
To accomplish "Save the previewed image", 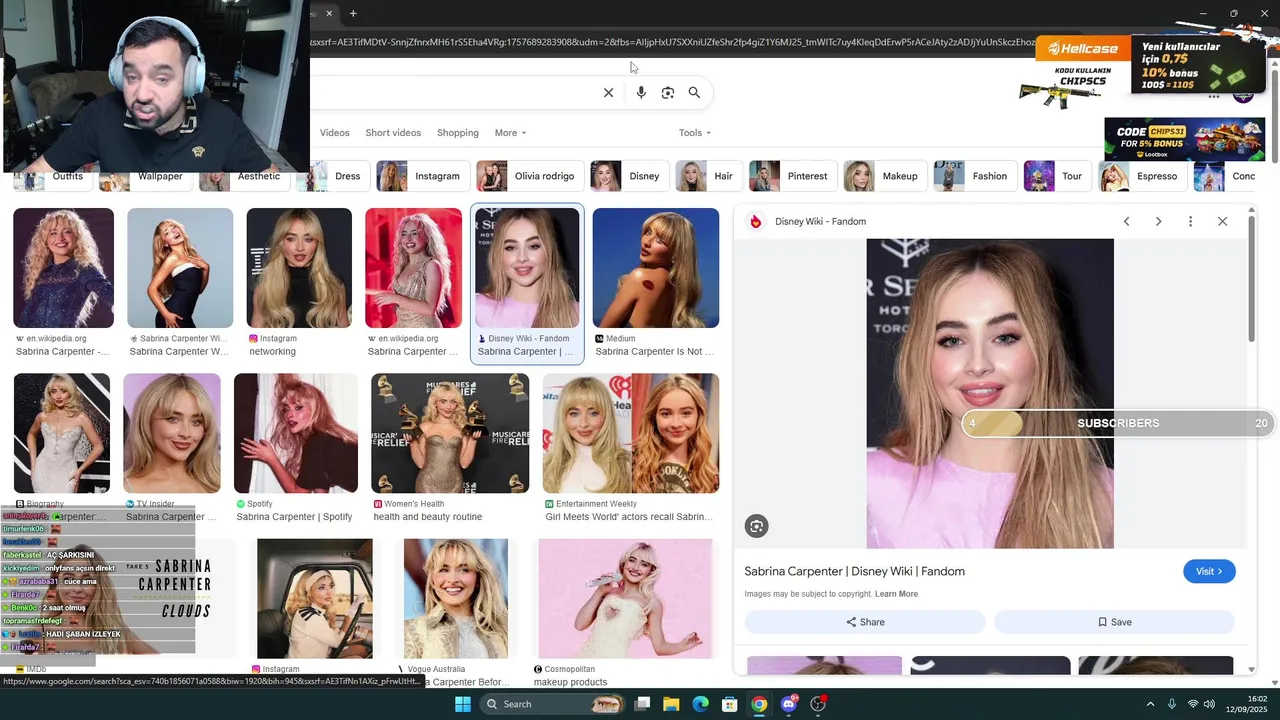I will 1114,622.
